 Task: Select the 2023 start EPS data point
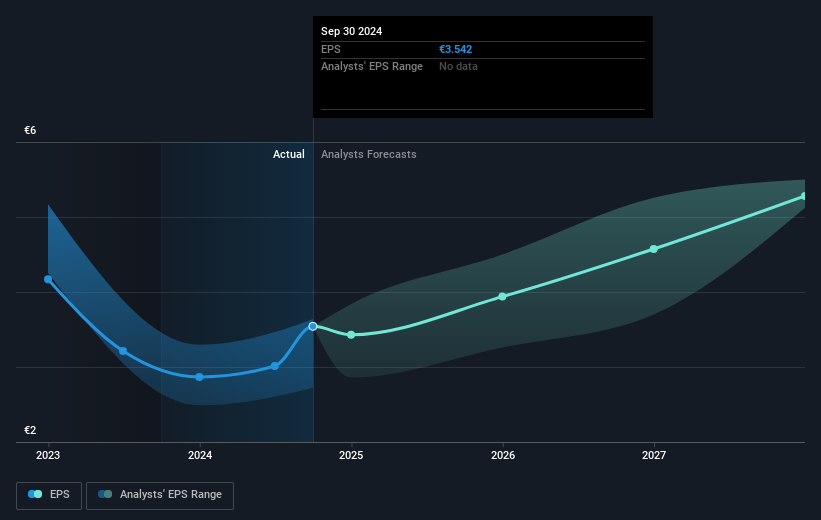pyautogui.click(x=48, y=279)
